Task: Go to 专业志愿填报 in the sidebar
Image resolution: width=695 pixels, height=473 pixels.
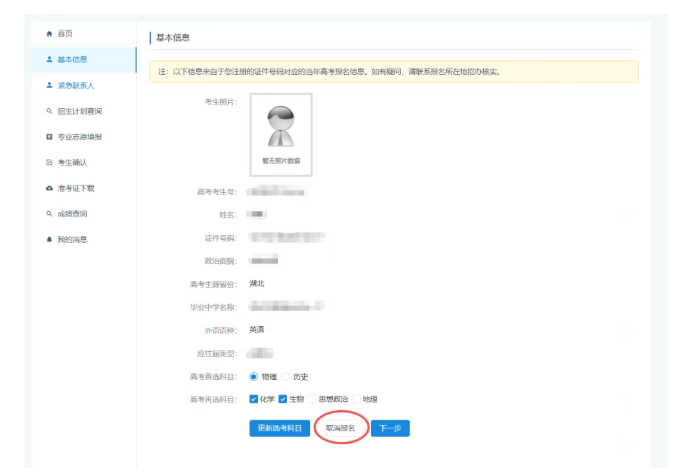Action: pyautogui.click(x=79, y=137)
